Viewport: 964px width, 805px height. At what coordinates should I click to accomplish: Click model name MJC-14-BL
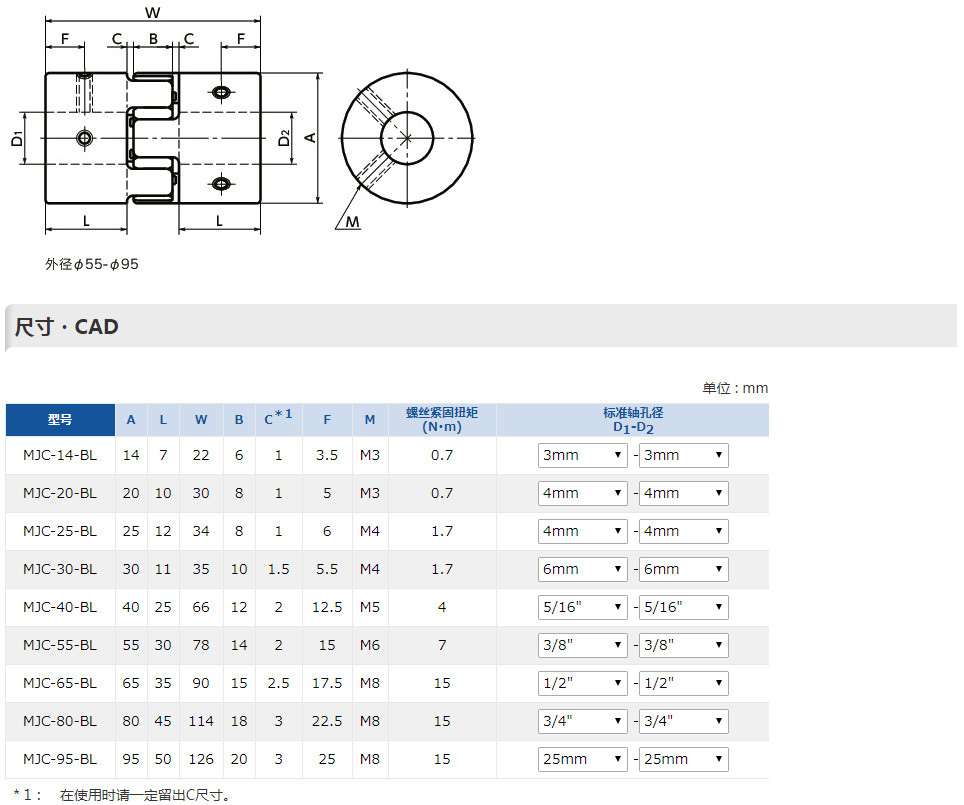[60, 455]
